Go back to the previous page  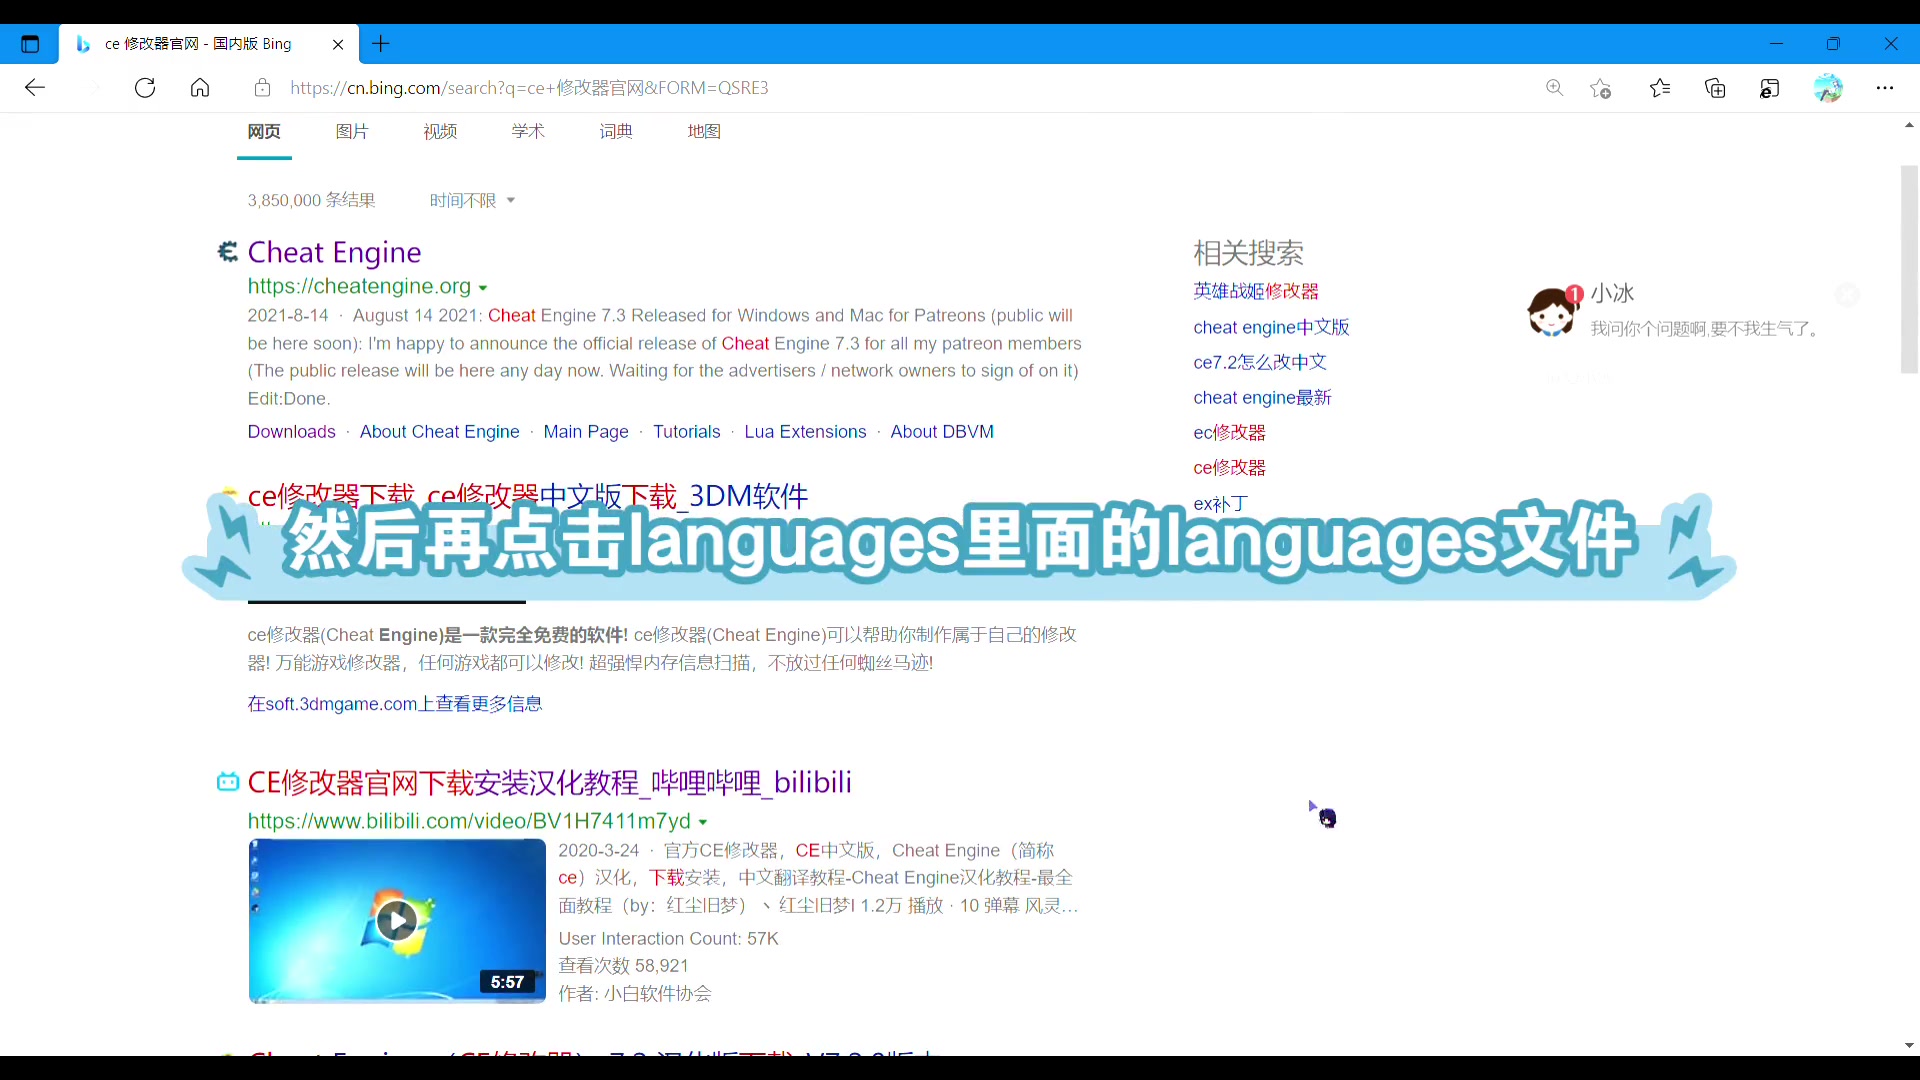pos(35,88)
